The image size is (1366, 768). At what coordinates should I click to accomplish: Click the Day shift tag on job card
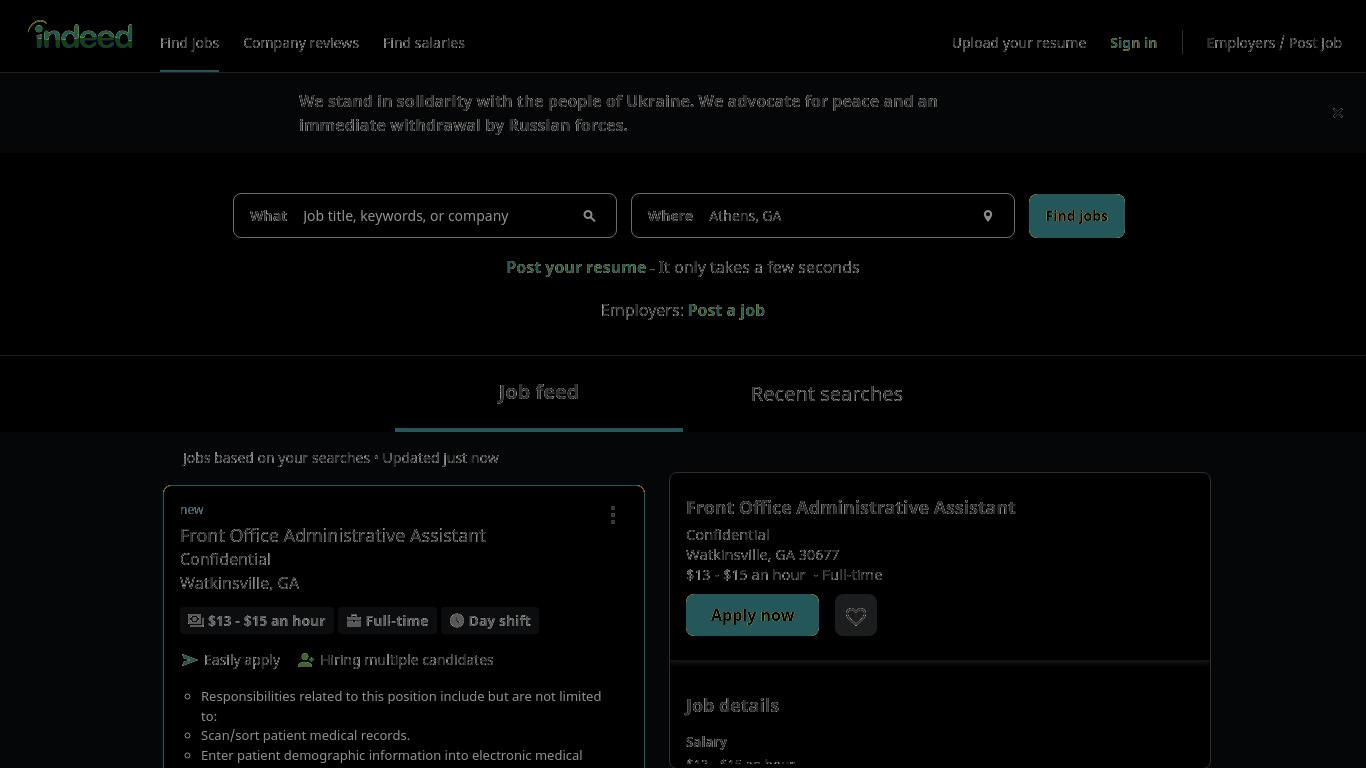tap(490, 621)
